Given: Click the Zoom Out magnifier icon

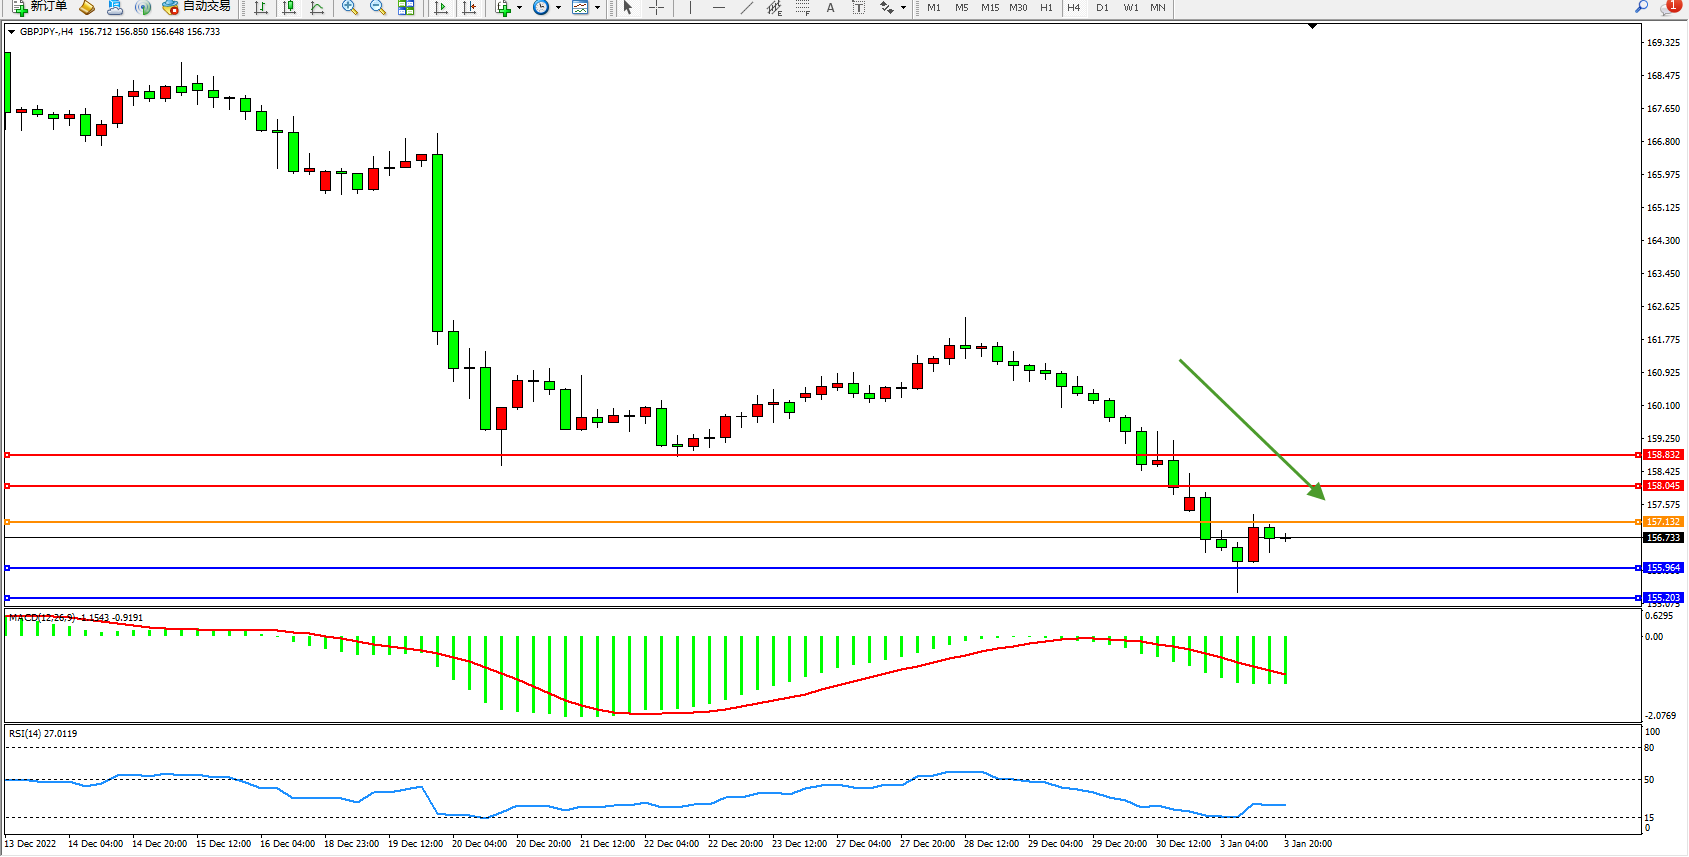Looking at the screenshot, I should (378, 8).
